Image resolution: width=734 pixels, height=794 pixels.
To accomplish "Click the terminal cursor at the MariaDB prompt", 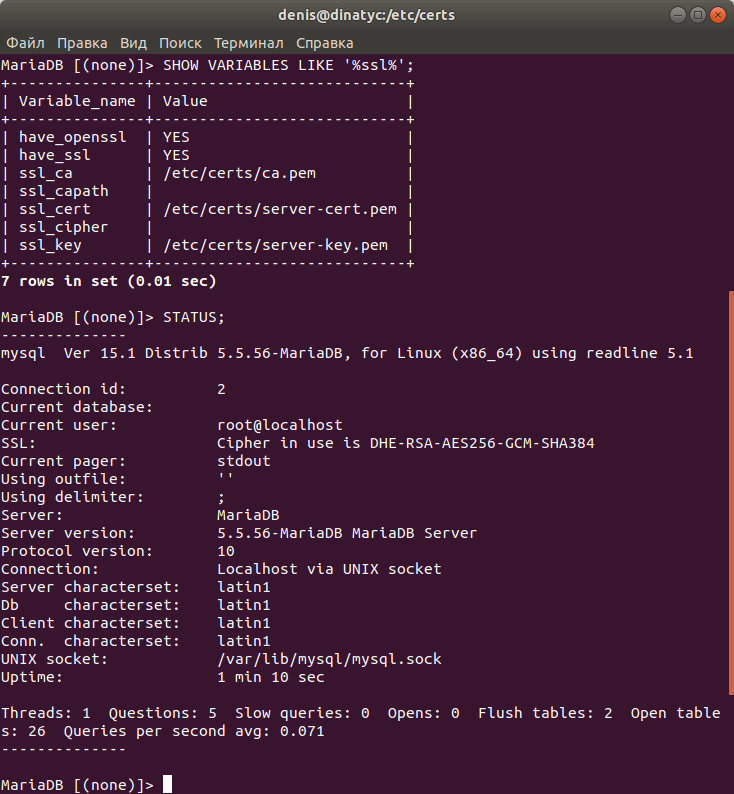I will tap(168, 784).
